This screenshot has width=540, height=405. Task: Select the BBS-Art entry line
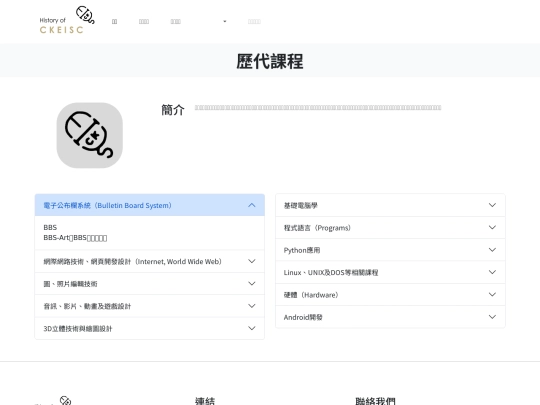(x=75, y=238)
